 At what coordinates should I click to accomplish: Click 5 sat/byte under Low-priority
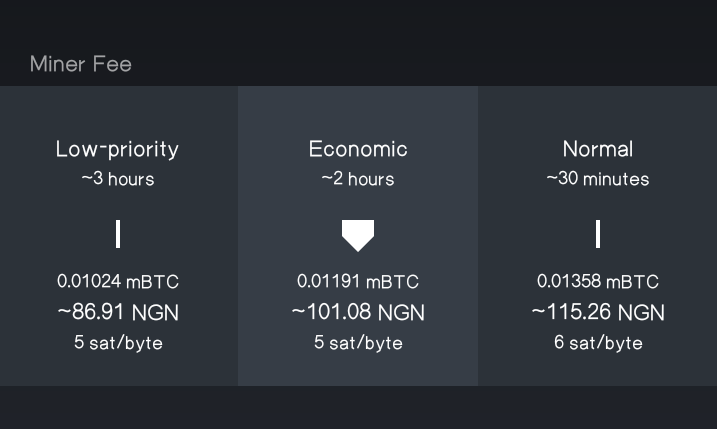pos(118,343)
